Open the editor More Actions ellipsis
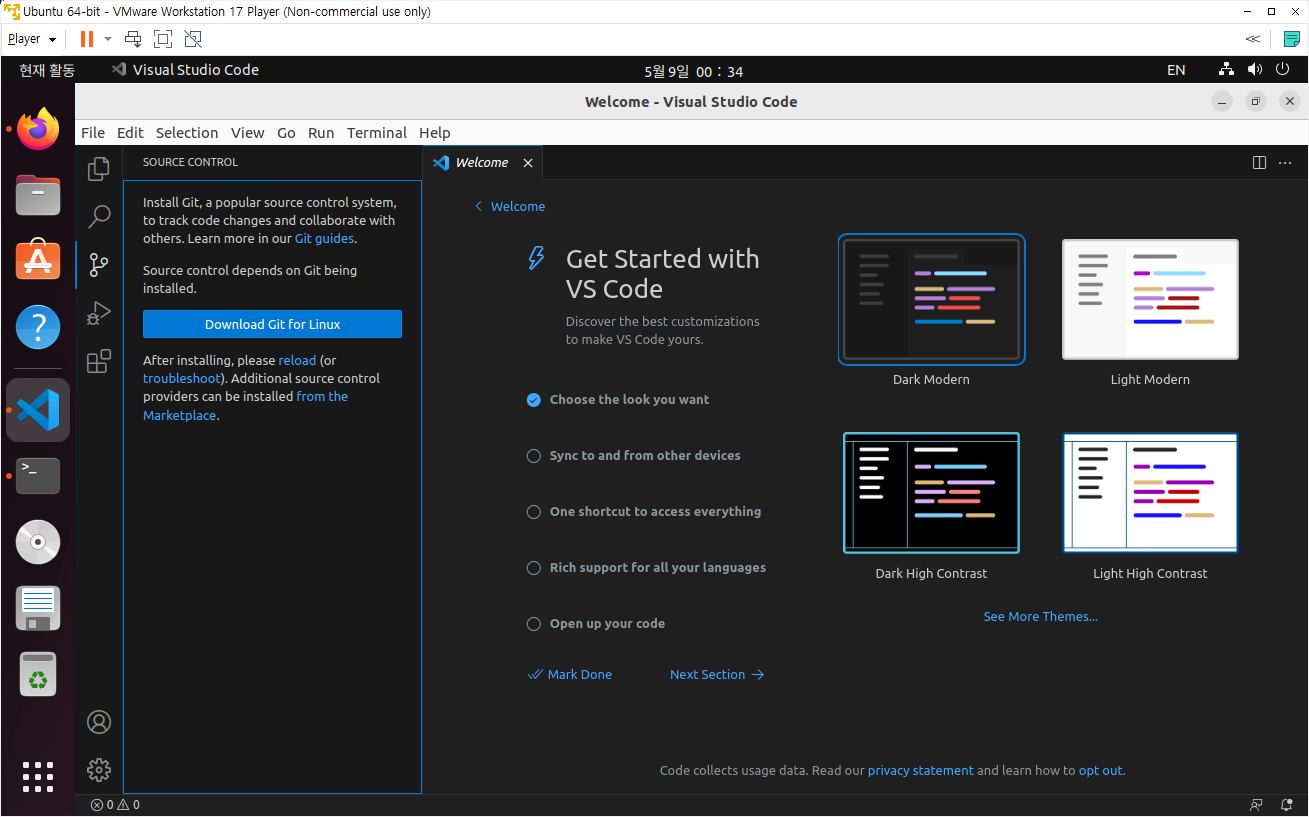 click(x=1285, y=163)
